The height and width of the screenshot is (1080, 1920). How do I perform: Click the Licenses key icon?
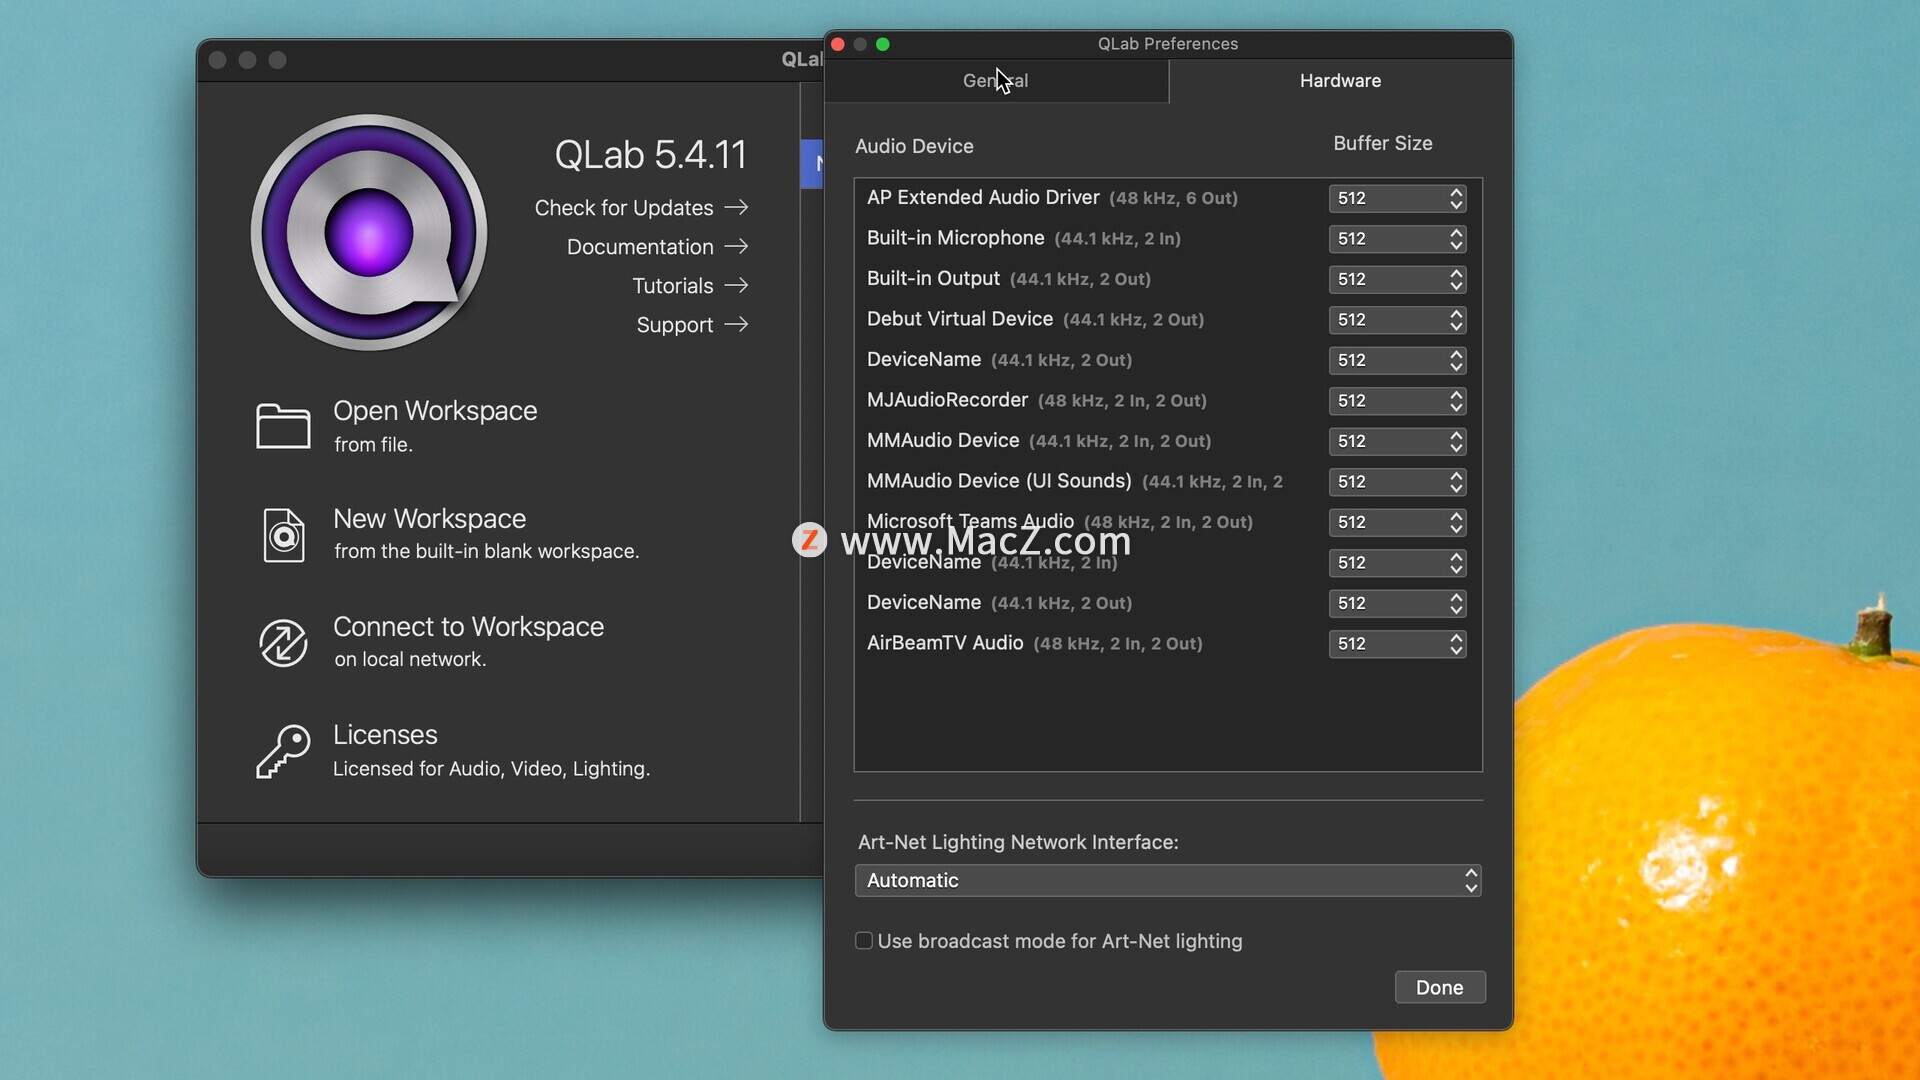[283, 751]
